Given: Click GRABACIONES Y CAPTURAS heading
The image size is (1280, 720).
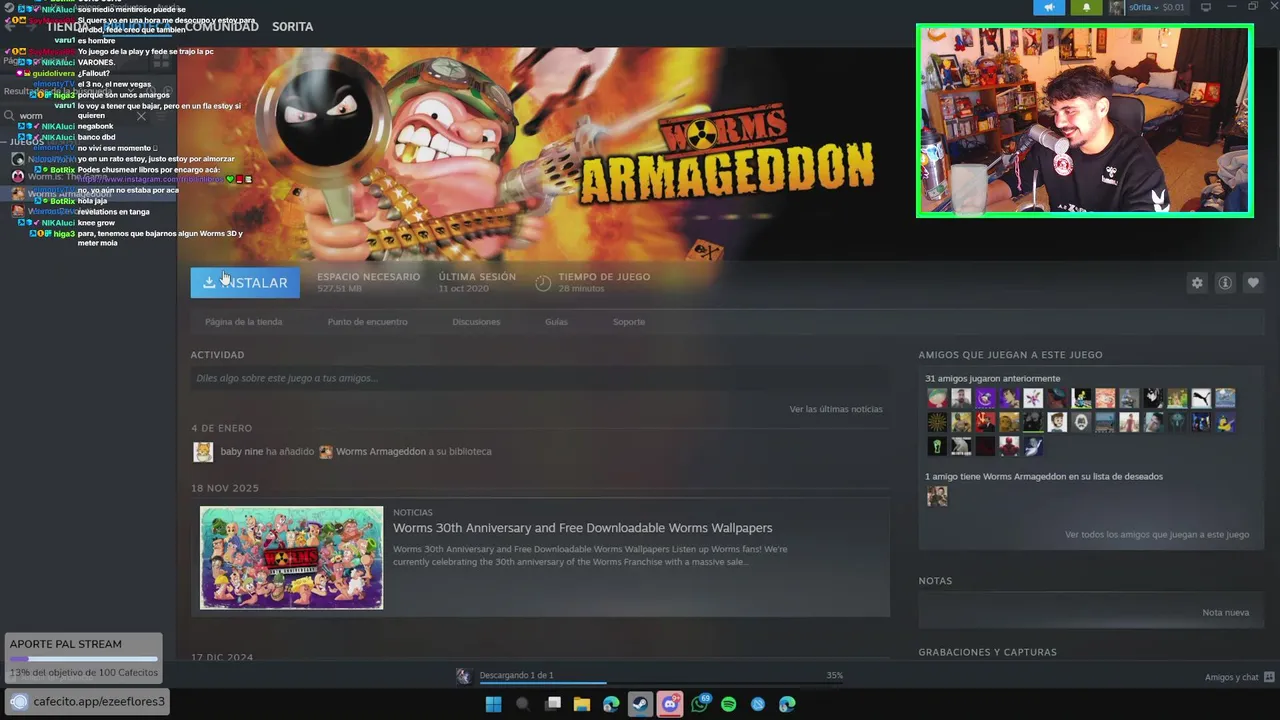Looking at the screenshot, I should (987, 652).
